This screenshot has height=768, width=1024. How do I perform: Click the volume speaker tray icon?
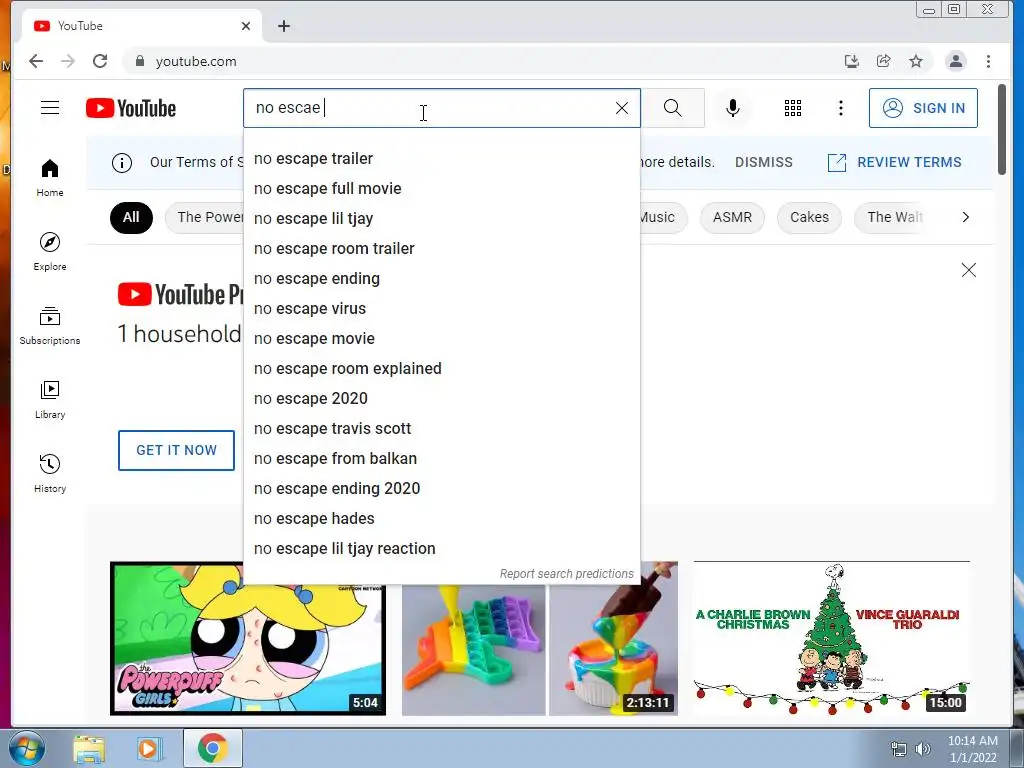(923, 750)
